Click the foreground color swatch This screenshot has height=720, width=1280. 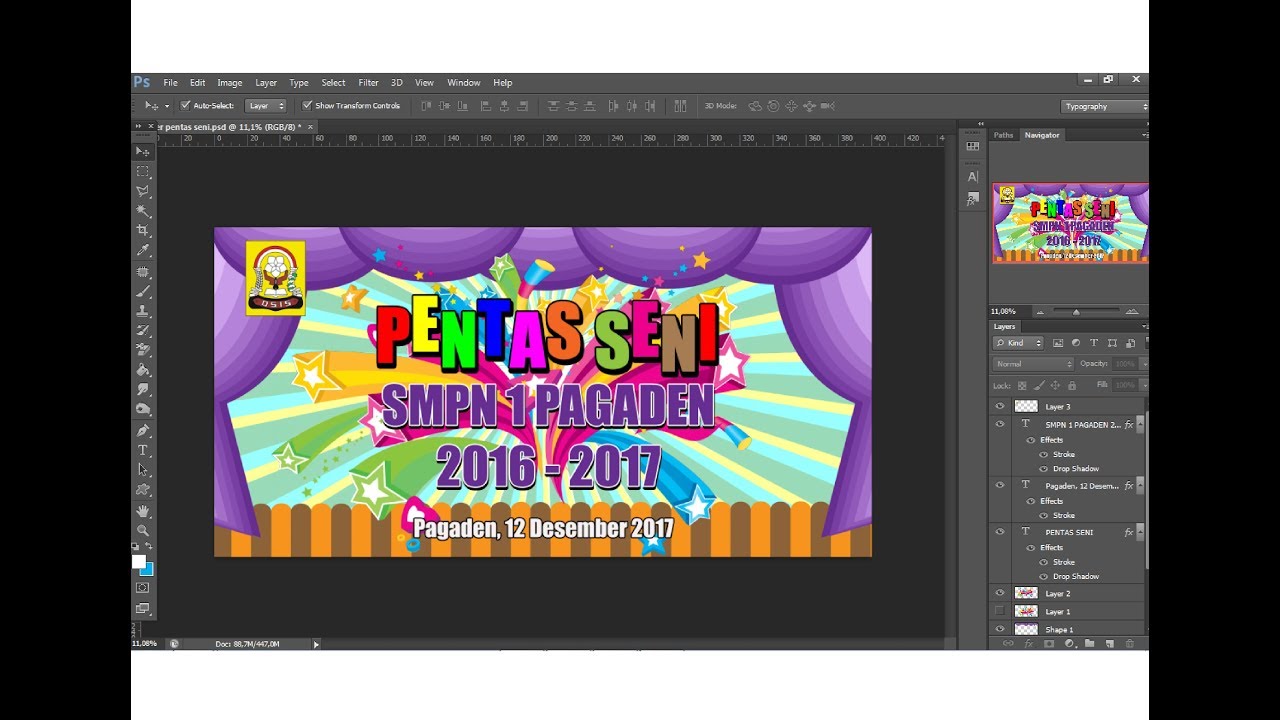click(x=139, y=562)
